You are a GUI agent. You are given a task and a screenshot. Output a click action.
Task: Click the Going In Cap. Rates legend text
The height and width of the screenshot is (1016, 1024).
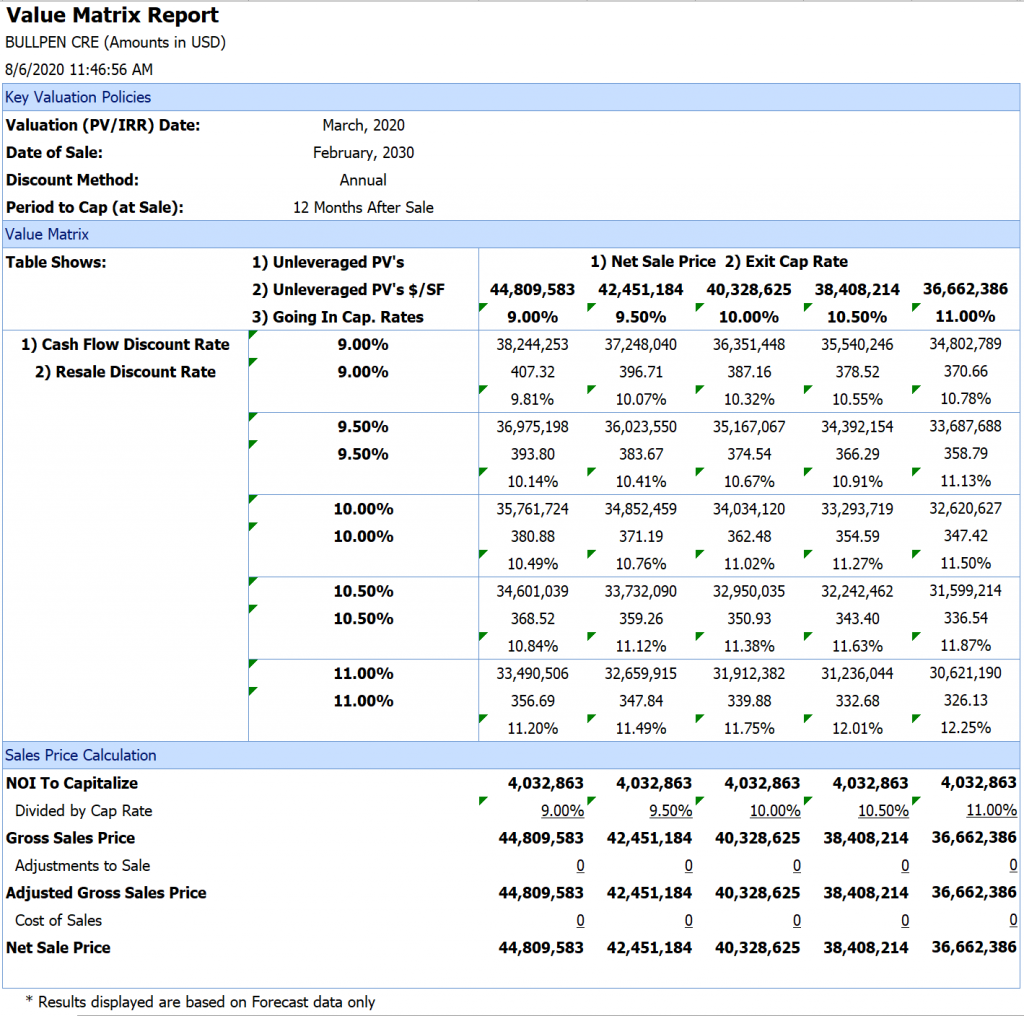pos(338,317)
